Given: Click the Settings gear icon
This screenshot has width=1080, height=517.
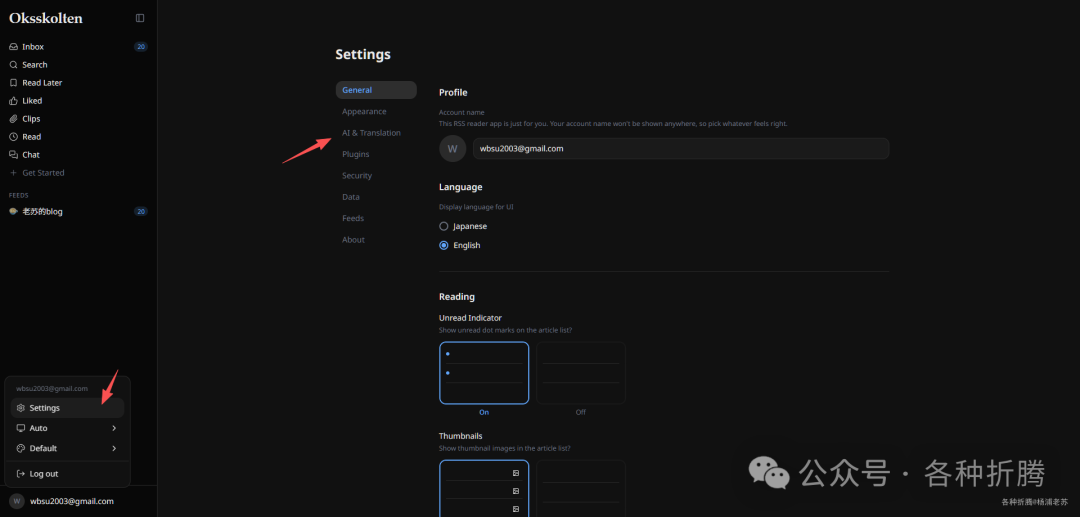Looking at the screenshot, I should pos(21,408).
